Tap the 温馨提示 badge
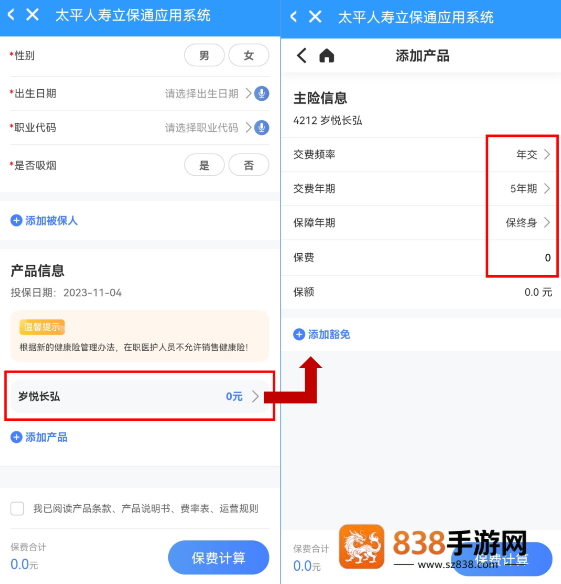561x584 pixels. (x=42, y=327)
